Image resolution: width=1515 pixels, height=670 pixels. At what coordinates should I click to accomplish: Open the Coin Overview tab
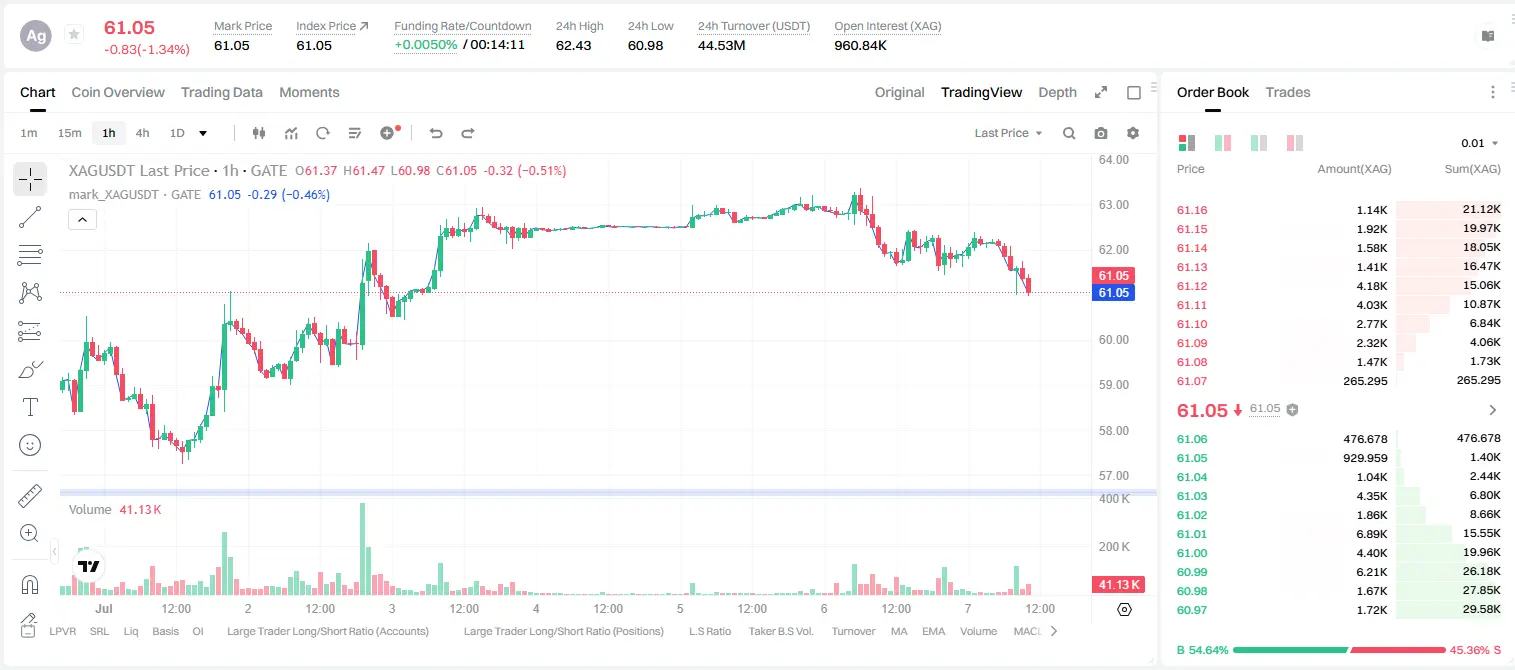118,92
